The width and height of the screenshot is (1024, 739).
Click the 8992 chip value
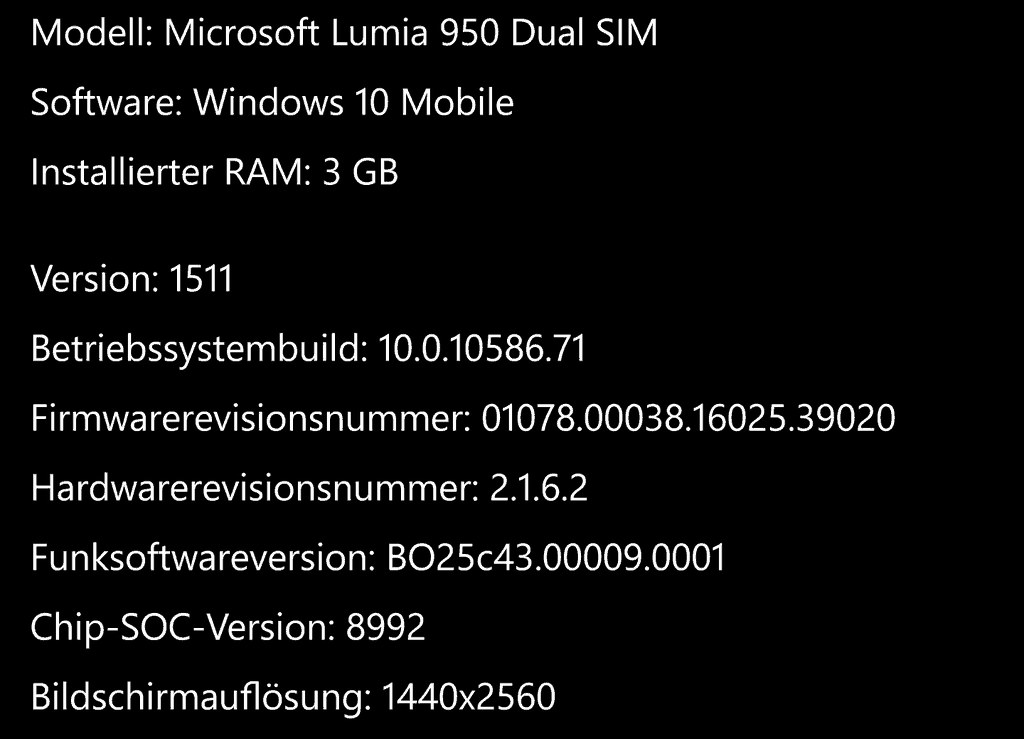pos(385,627)
